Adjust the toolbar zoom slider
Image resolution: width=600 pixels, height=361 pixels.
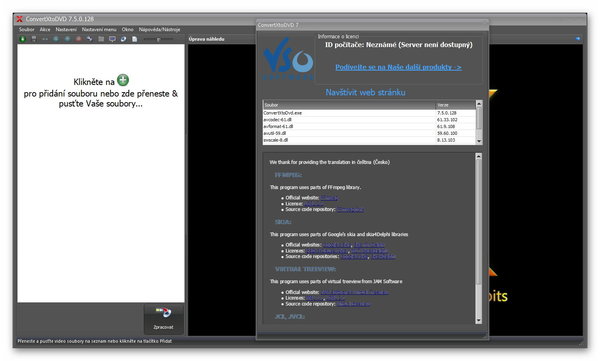tap(158, 39)
